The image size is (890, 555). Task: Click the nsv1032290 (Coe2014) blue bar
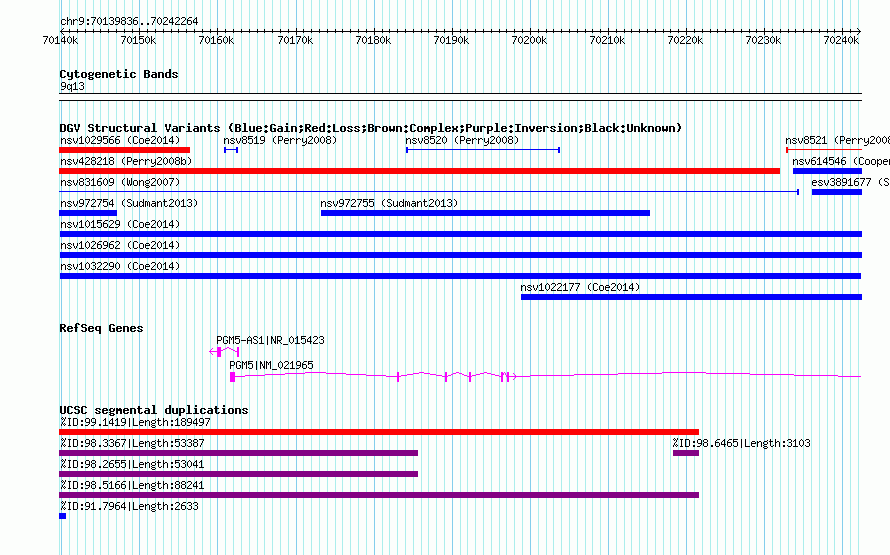pos(460,276)
